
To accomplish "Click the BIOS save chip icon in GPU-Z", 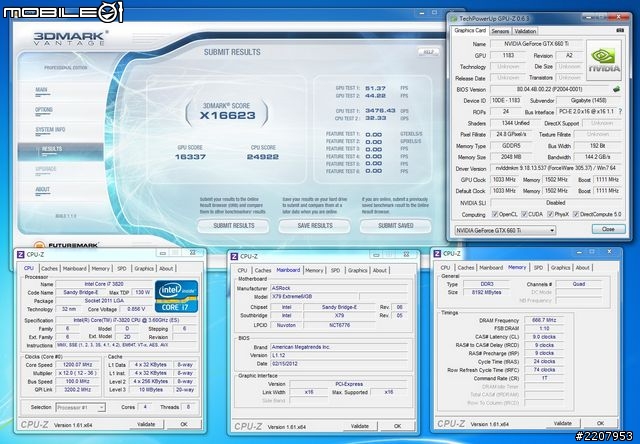I will tap(616, 89).
